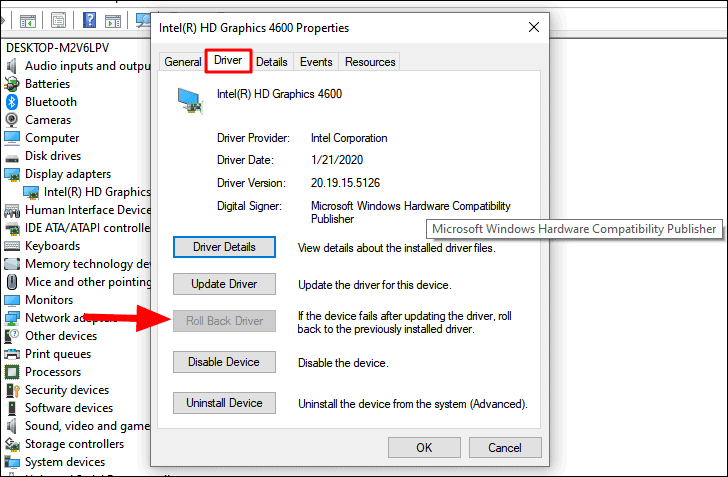Click the Network adapters icon
The width and height of the screenshot is (728, 477).
tap(12, 319)
